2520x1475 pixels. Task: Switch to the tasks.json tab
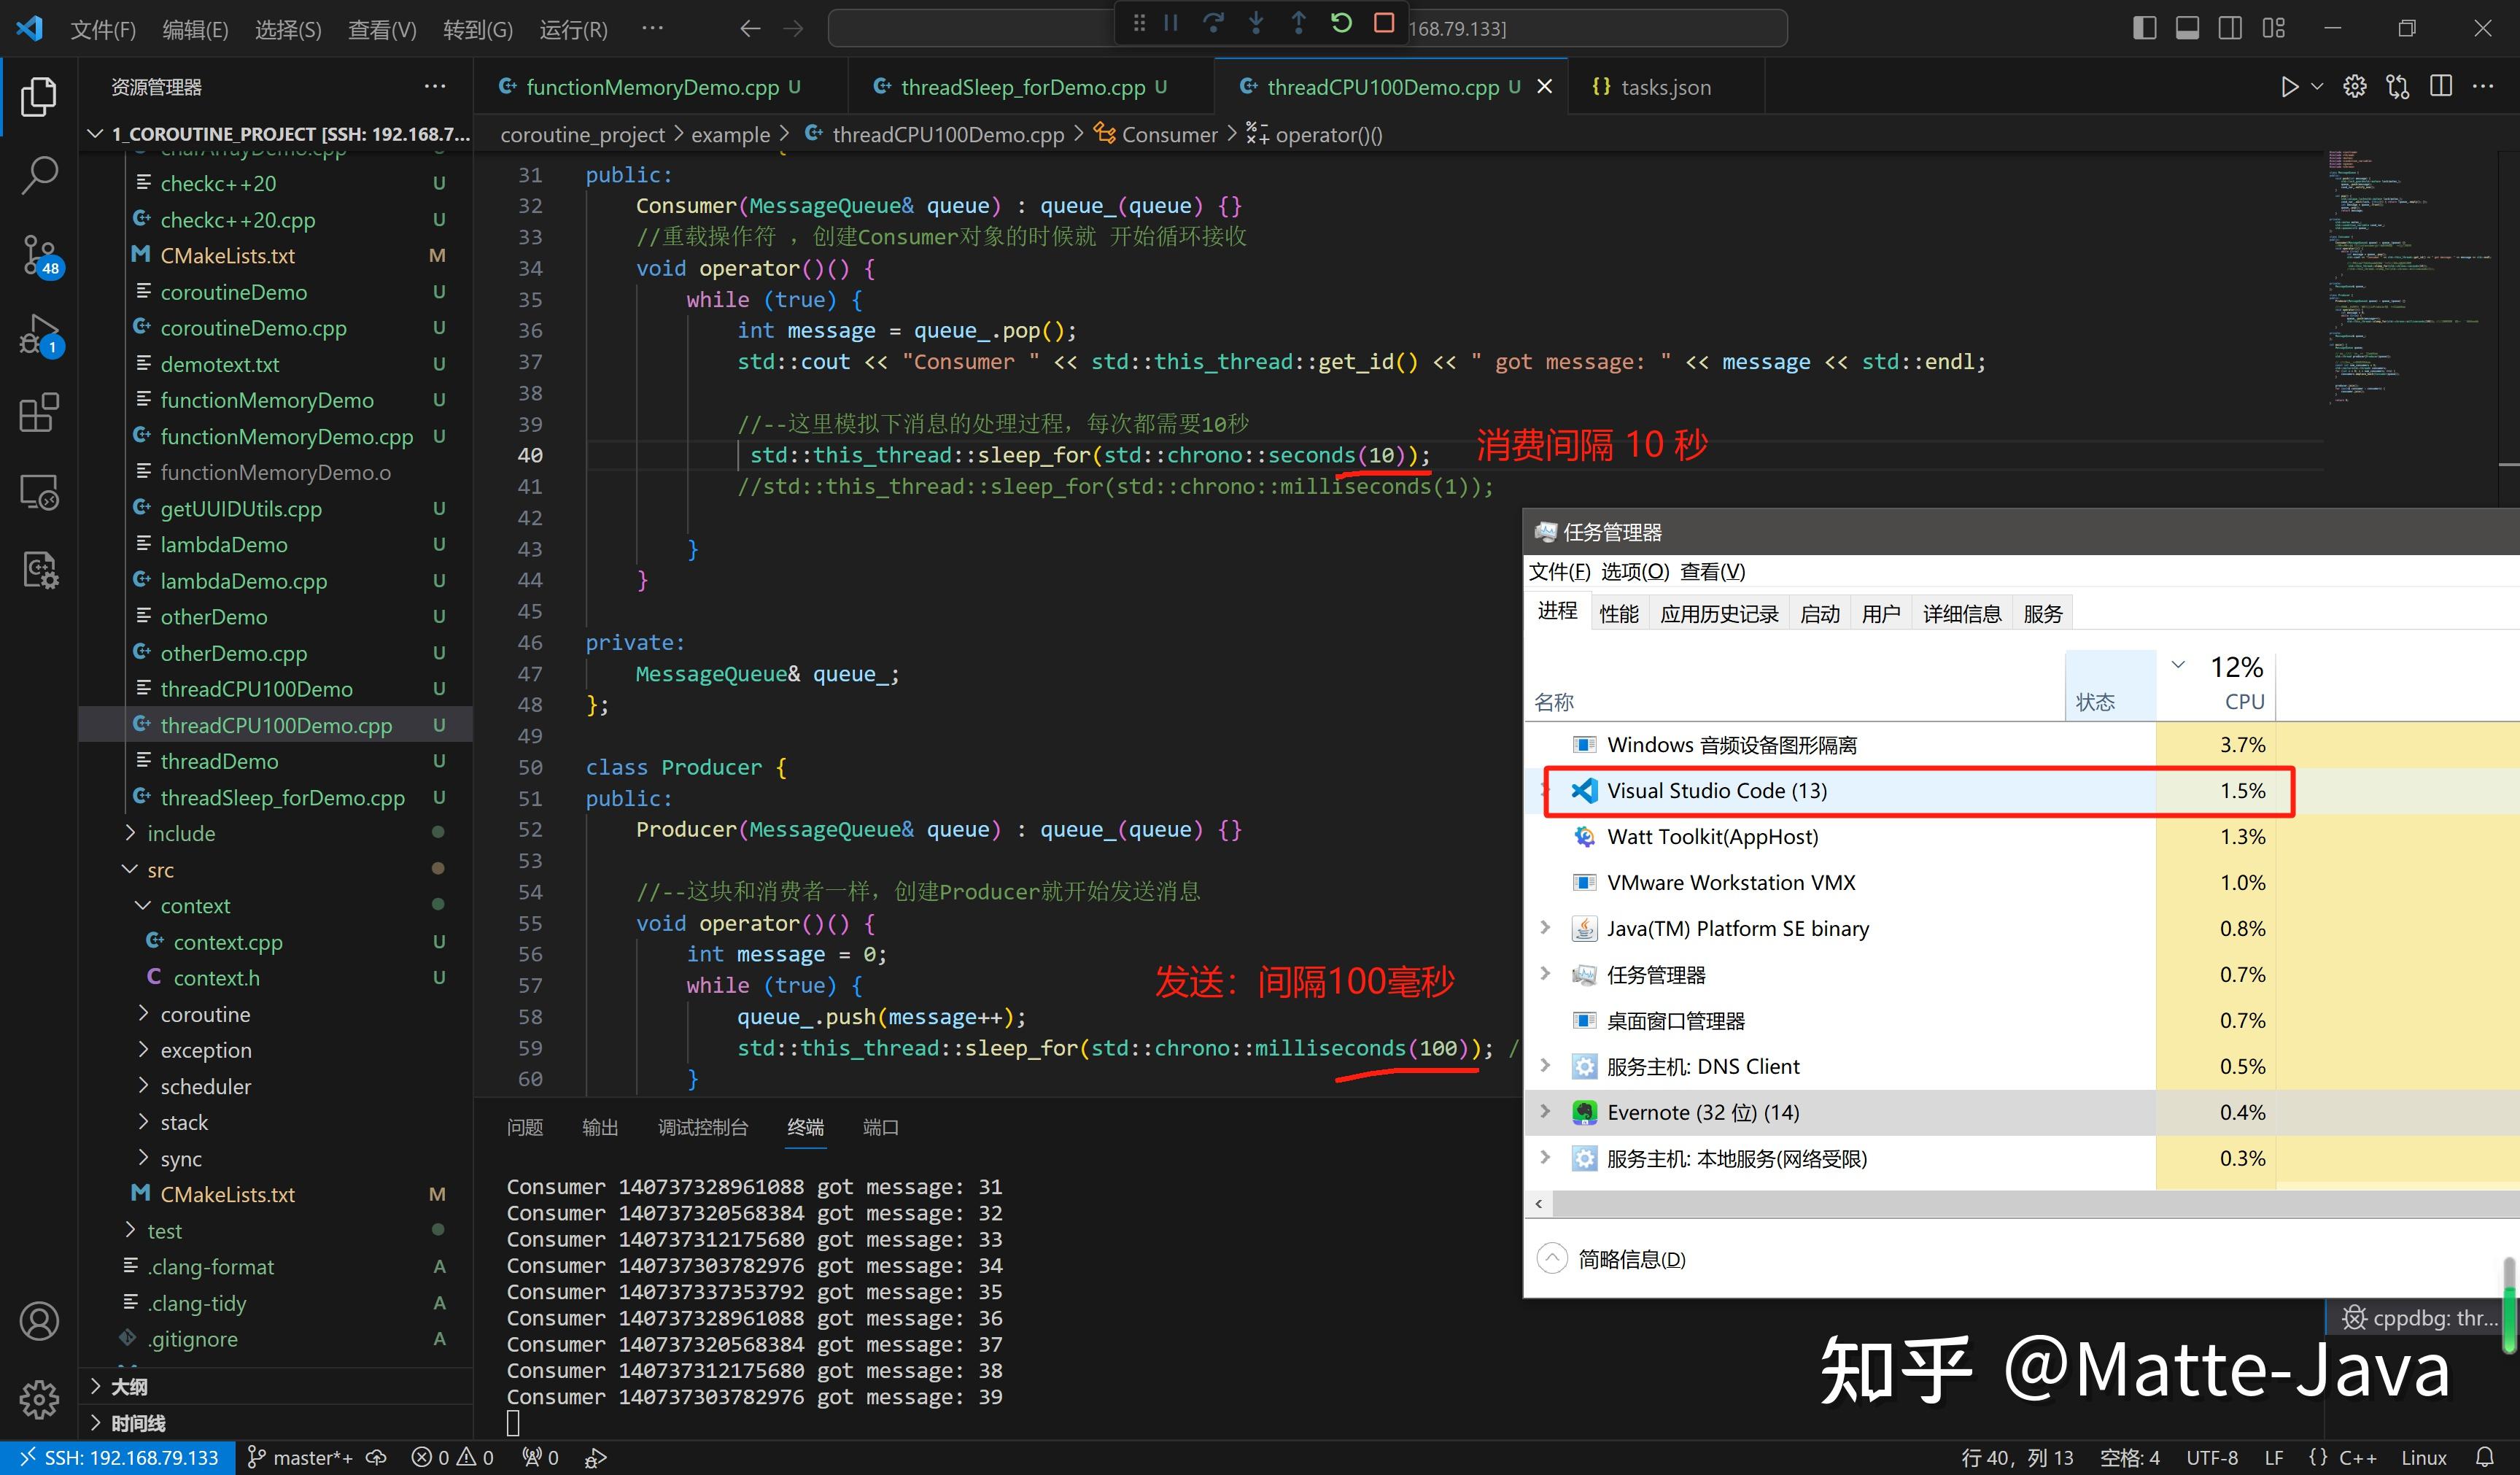click(1659, 87)
